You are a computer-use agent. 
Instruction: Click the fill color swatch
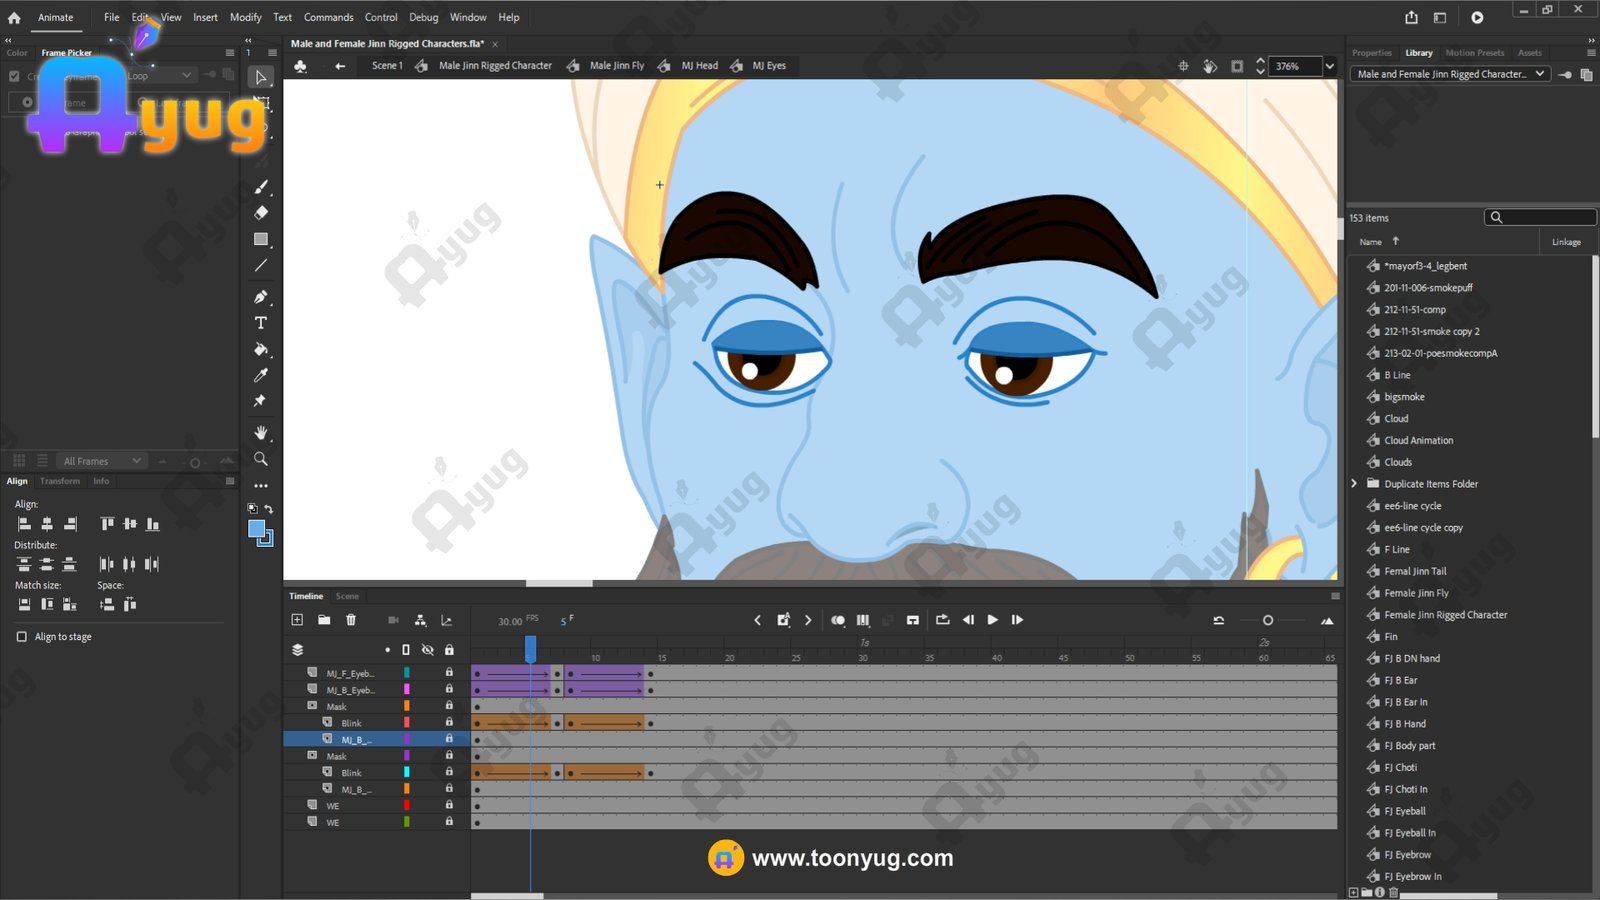[x=257, y=529]
